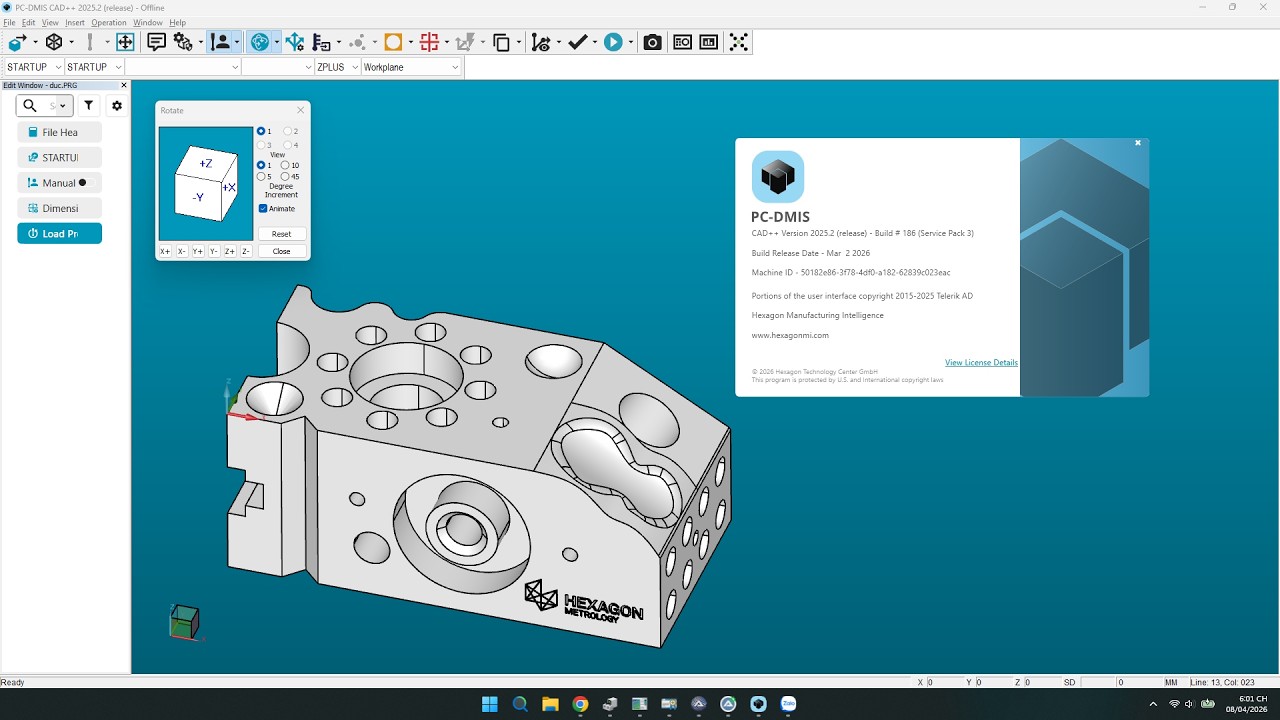Open Chrome from the taskbar

tap(580, 704)
